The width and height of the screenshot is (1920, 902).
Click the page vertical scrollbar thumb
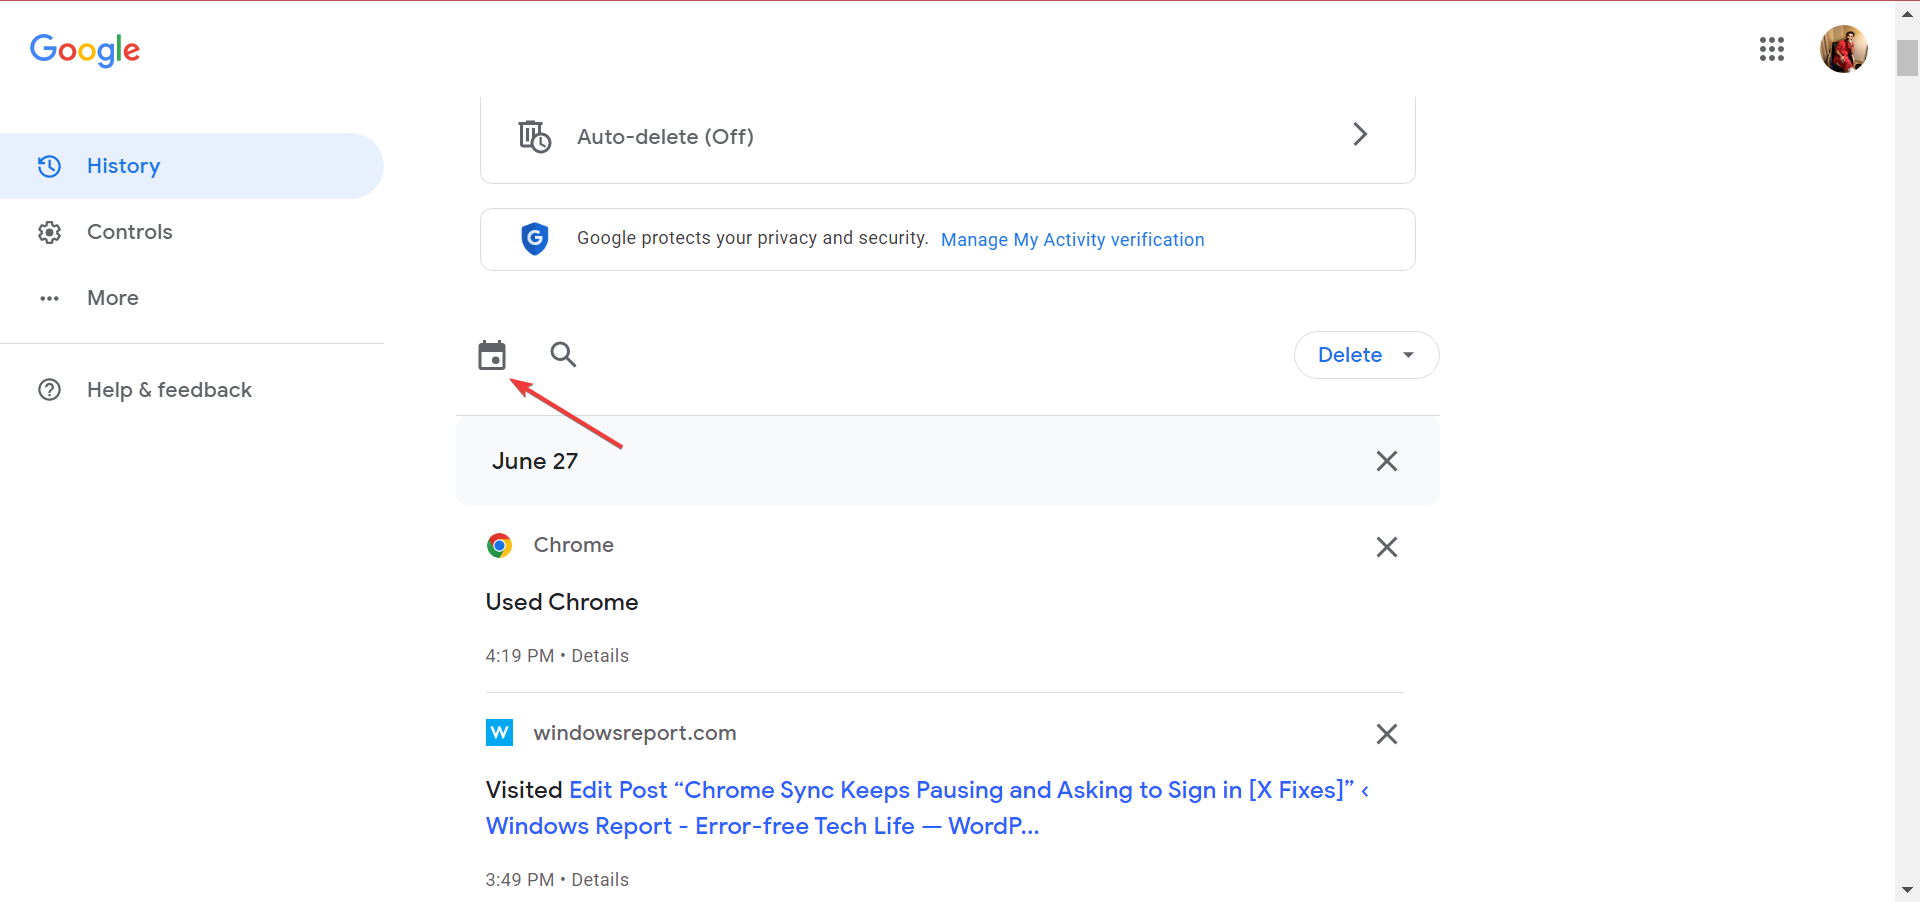tap(1907, 57)
